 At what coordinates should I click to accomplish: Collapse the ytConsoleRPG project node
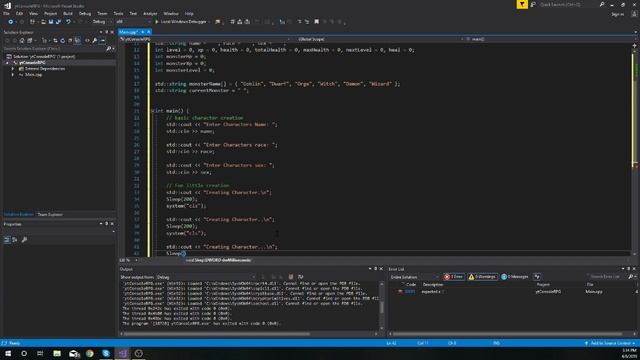point(7,63)
